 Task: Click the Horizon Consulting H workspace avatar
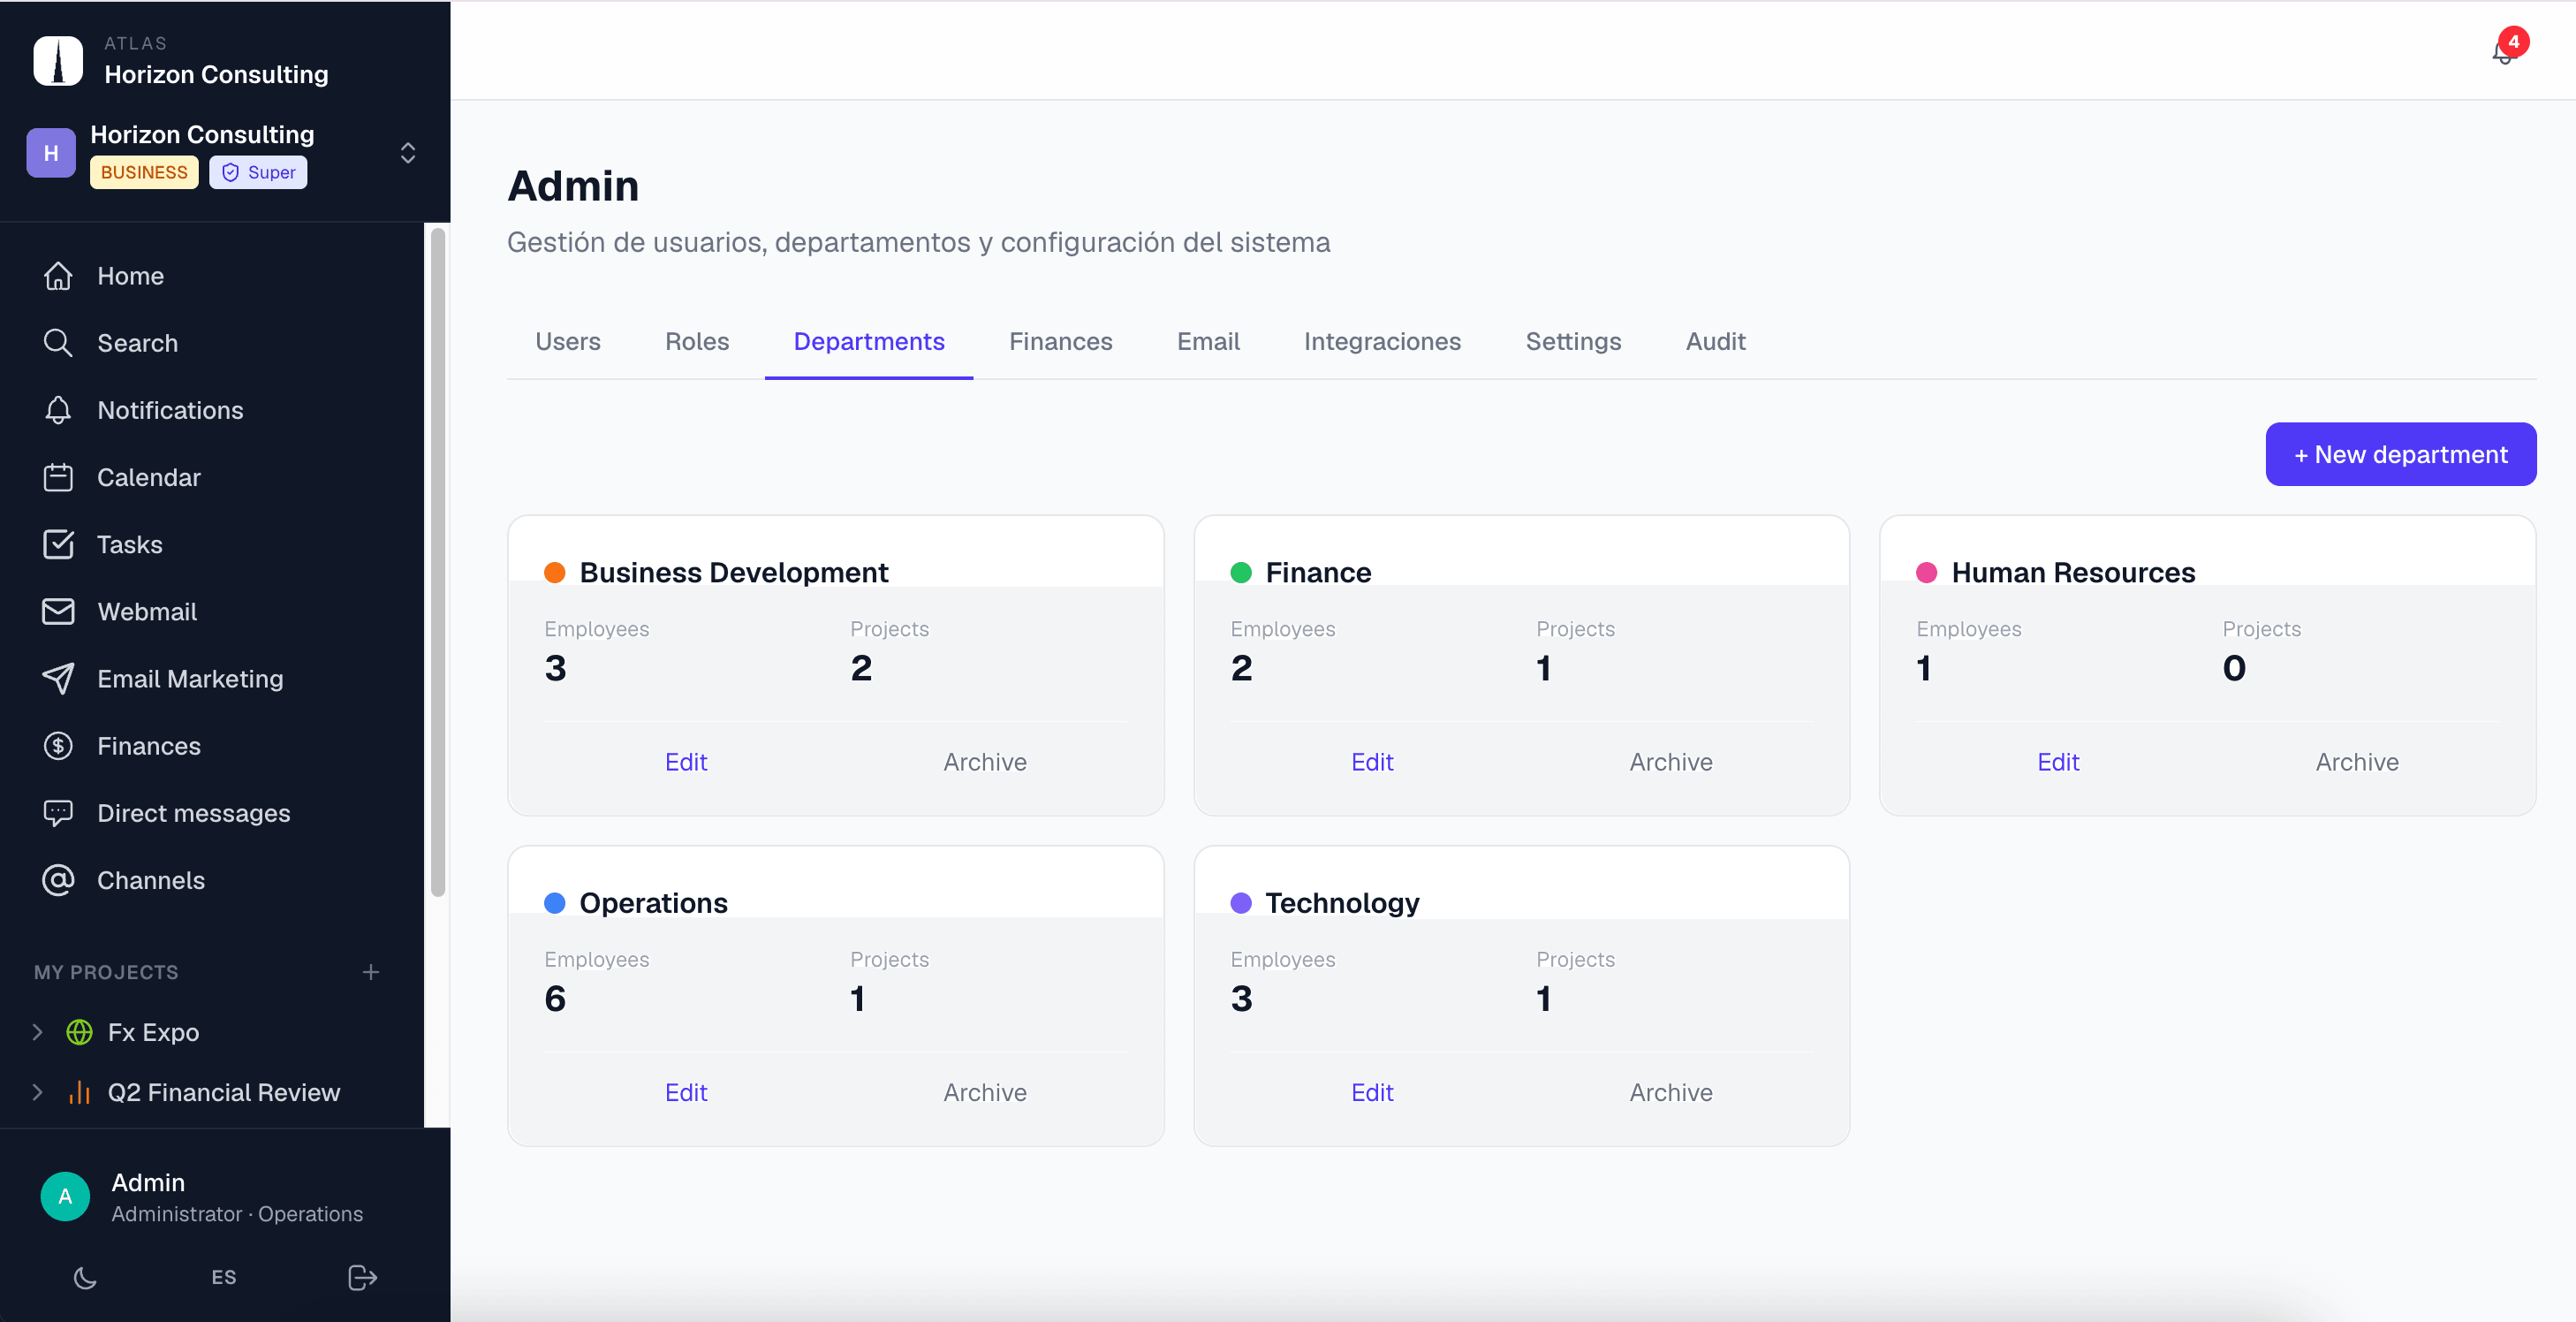point(51,153)
